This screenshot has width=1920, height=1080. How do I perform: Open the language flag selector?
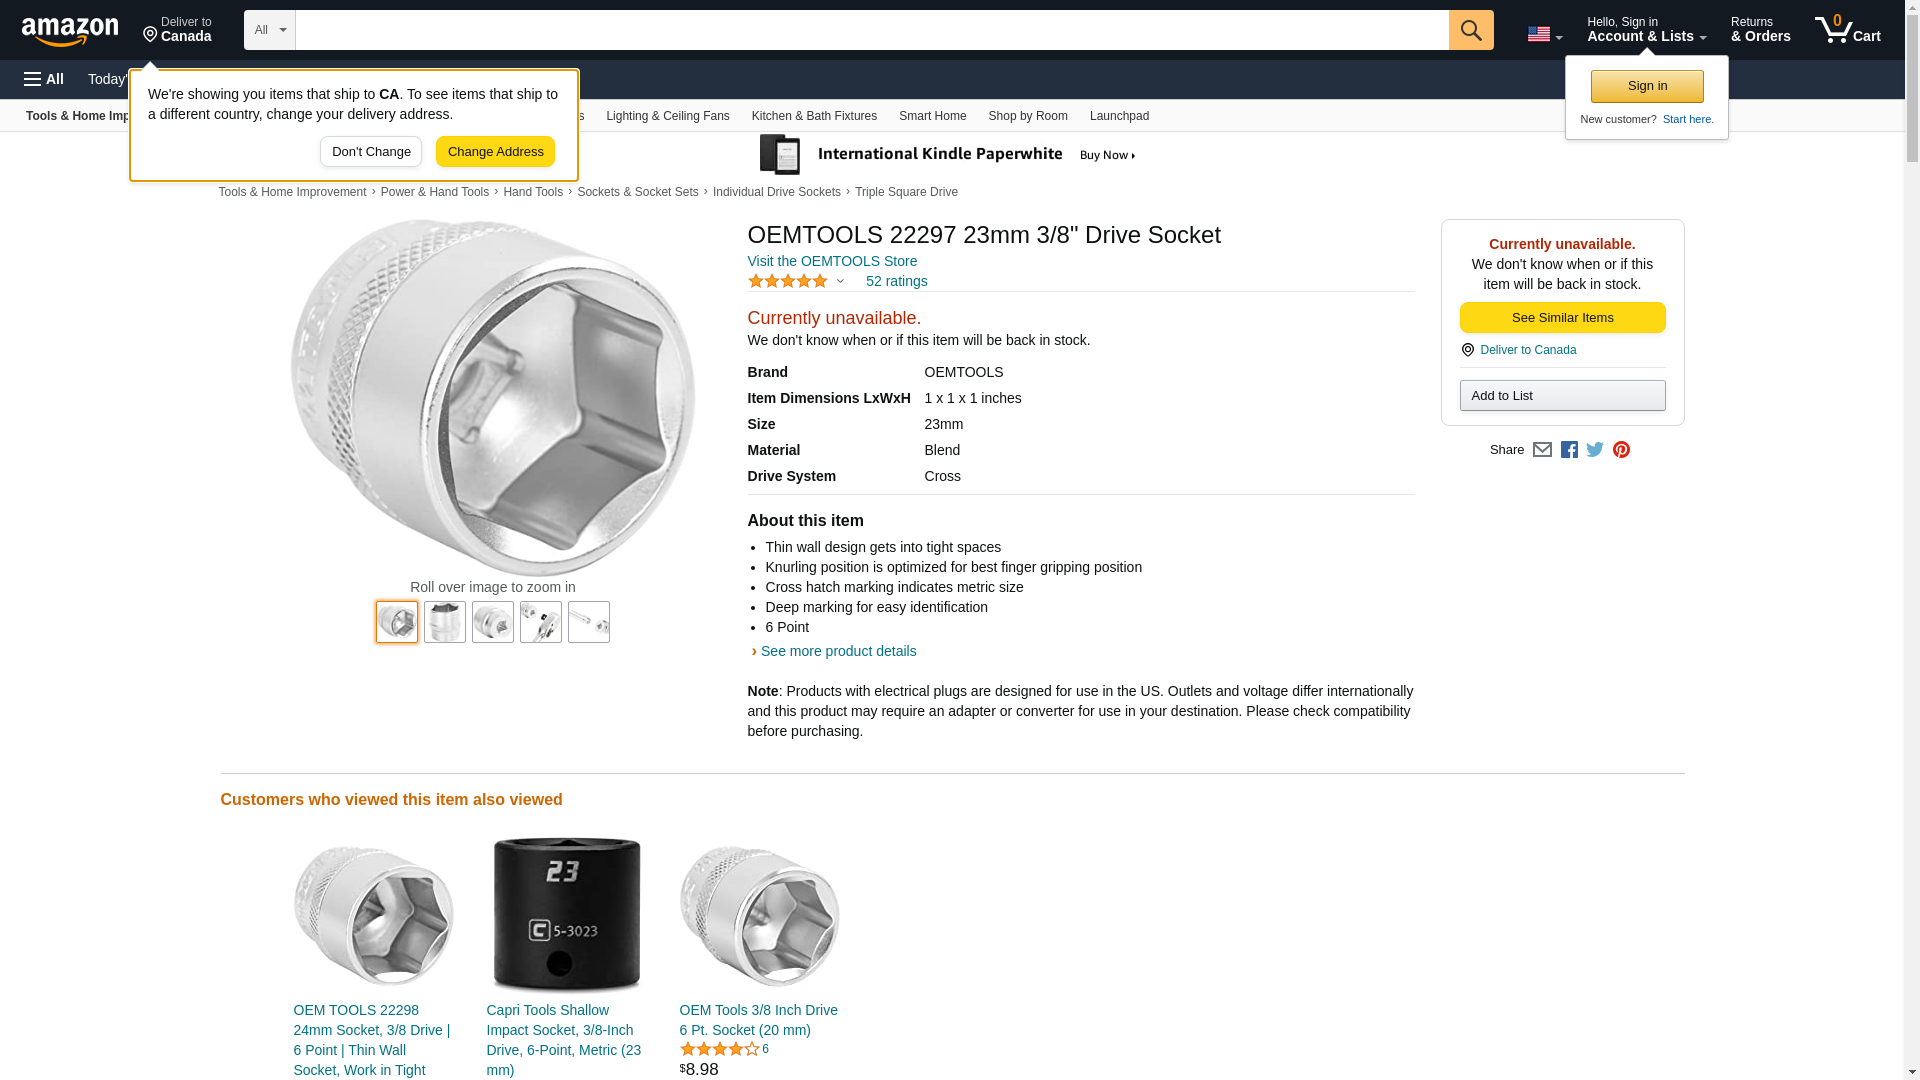[1544, 34]
